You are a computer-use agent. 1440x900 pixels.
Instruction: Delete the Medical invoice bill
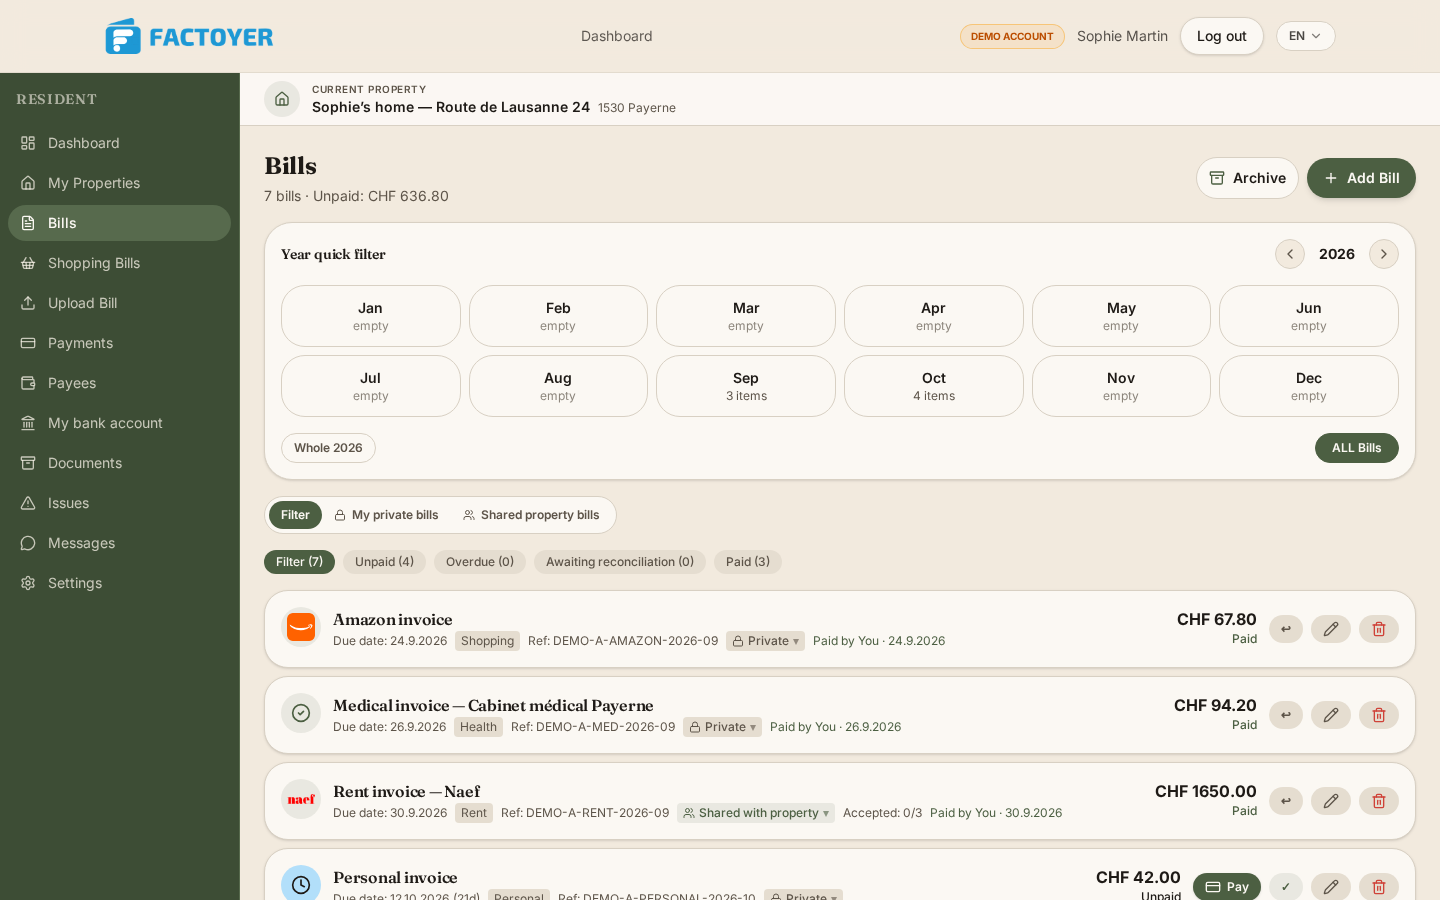point(1379,715)
